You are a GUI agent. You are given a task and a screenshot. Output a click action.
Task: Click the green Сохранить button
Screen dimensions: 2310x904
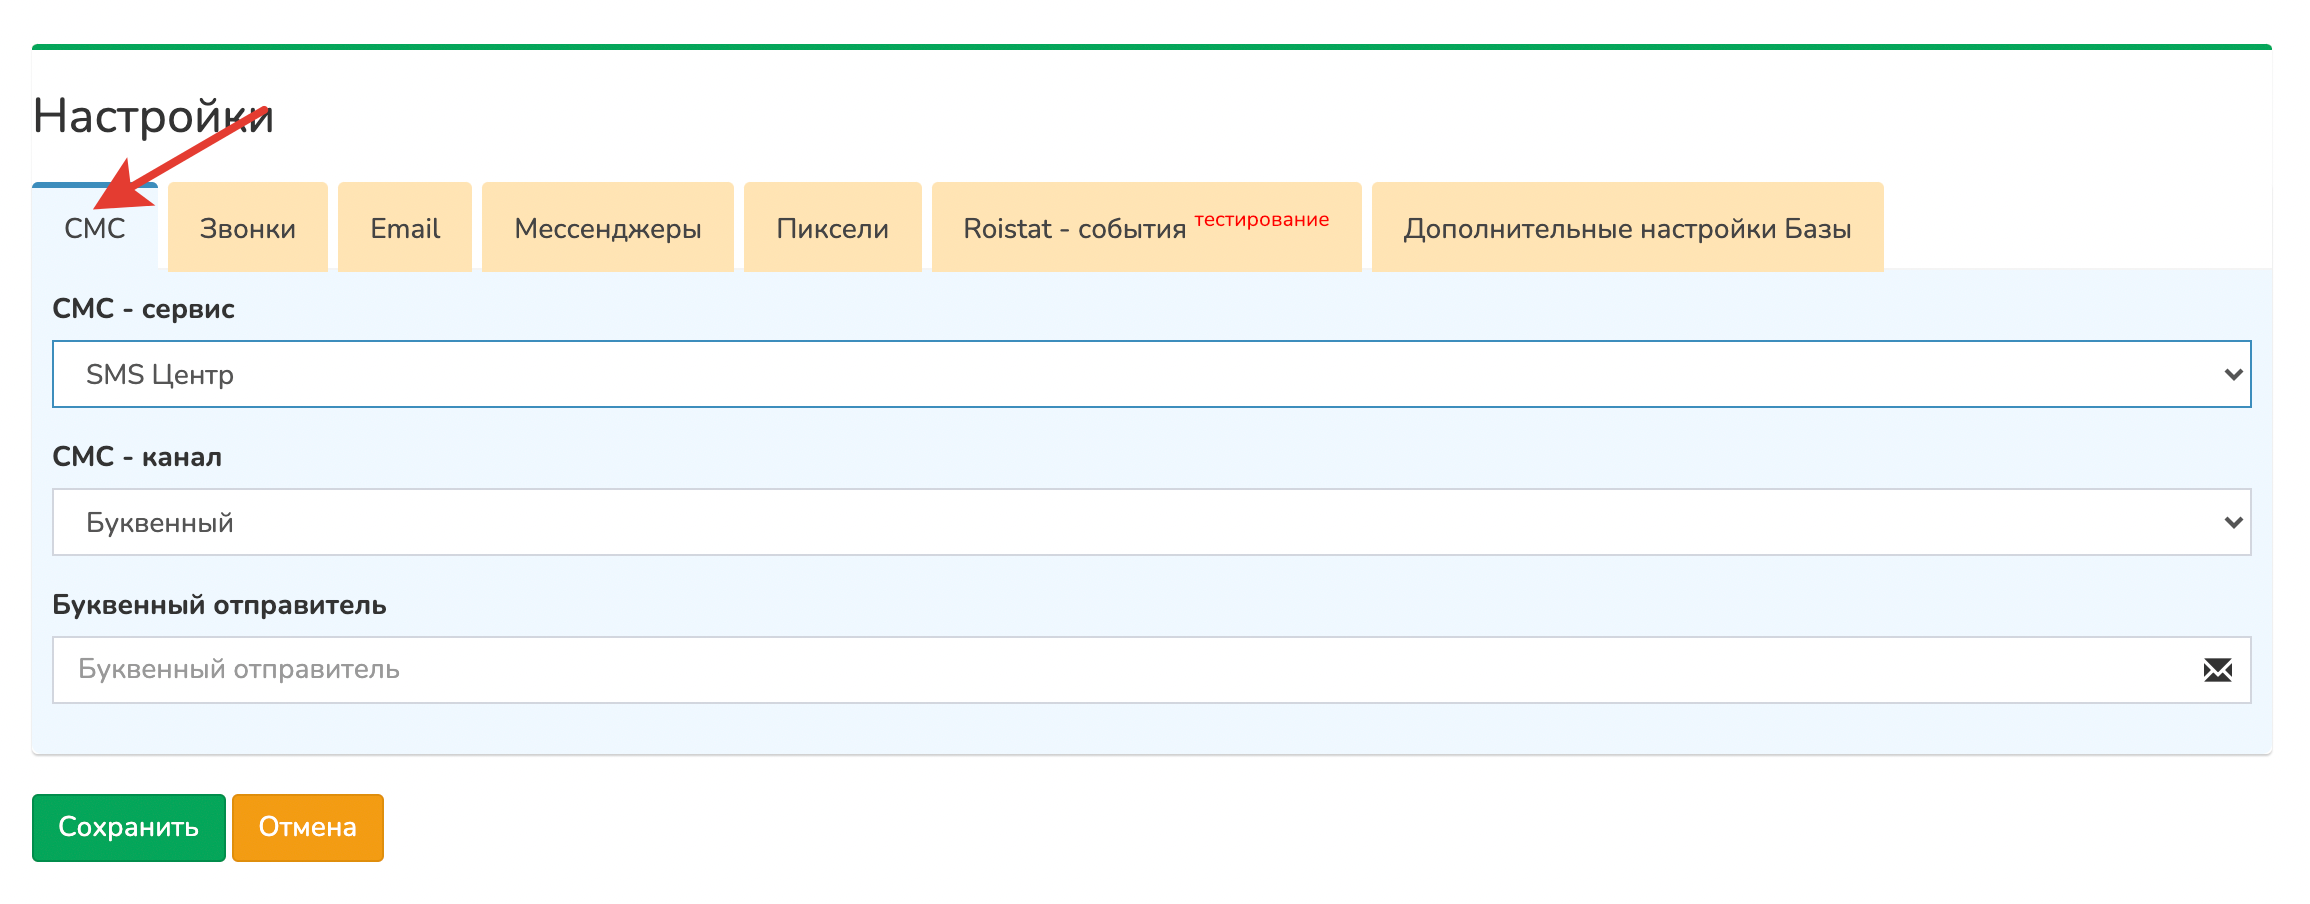(129, 828)
